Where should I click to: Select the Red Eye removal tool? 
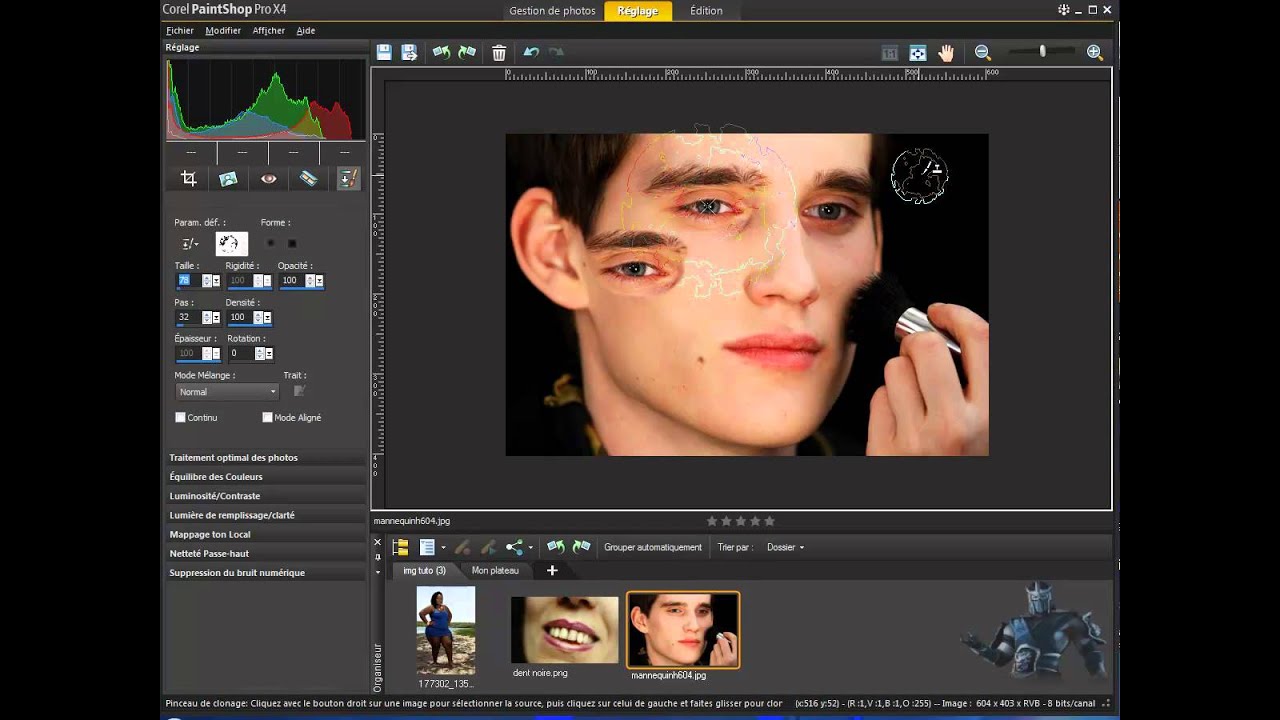pos(268,178)
